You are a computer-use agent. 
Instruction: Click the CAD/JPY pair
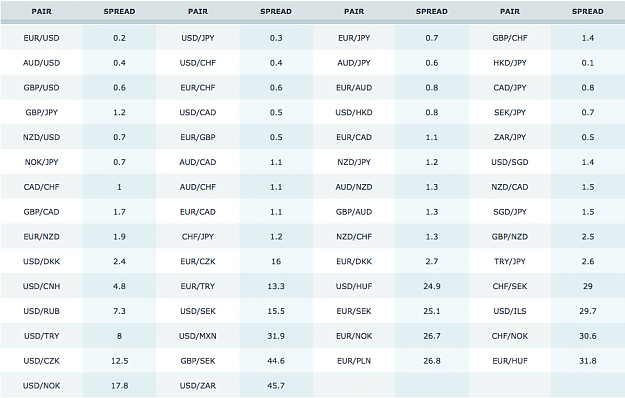[510, 88]
